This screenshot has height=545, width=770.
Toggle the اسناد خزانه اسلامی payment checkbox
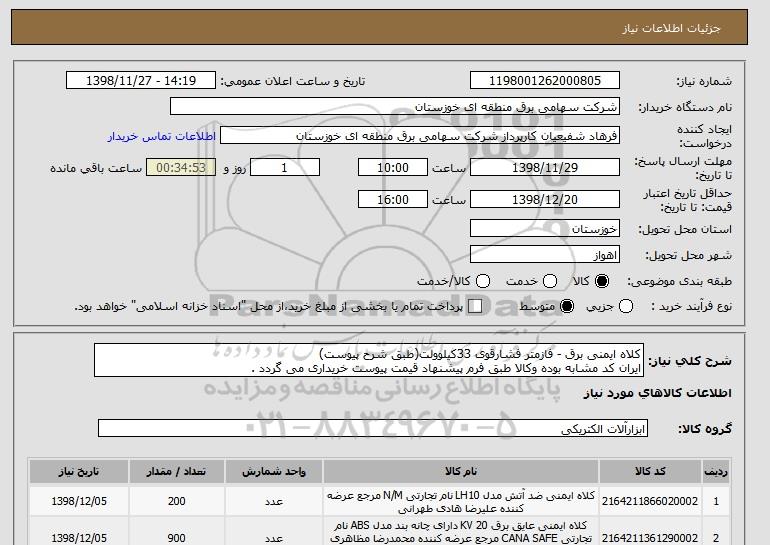pos(475,306)
